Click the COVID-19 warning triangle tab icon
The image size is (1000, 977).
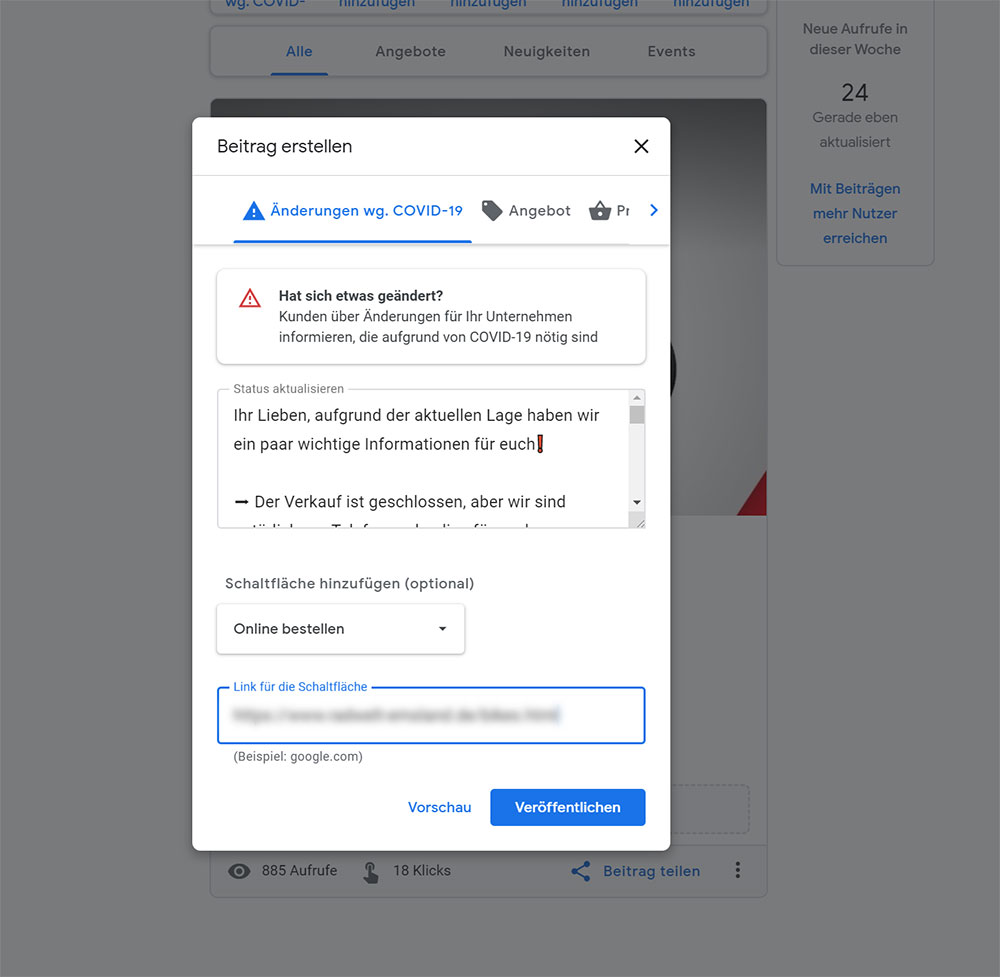254,210
